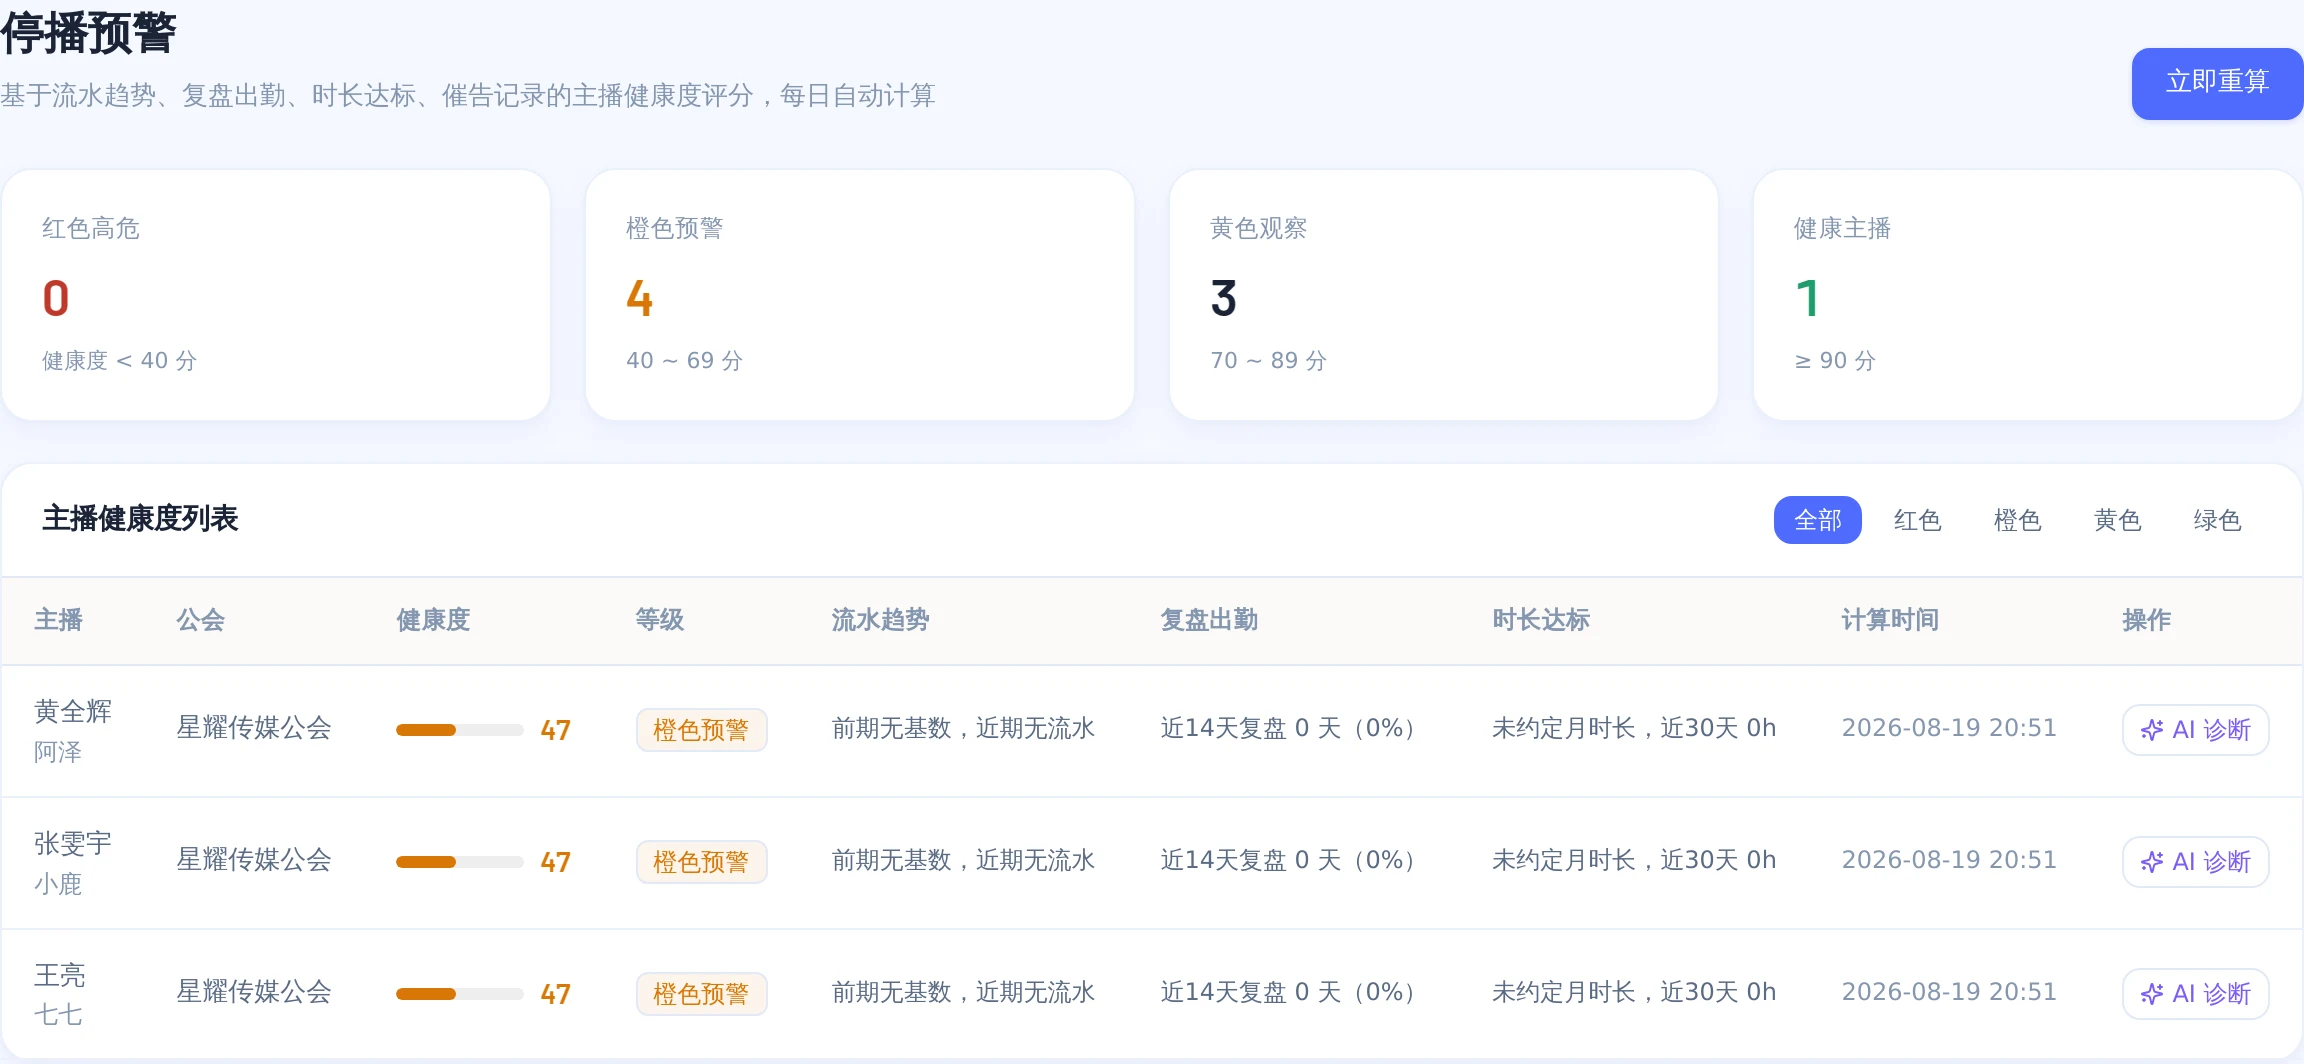Viewport: 2304px width, 1064px height.
Task: Click the anchor name 王亮
Action: [60, 975]
